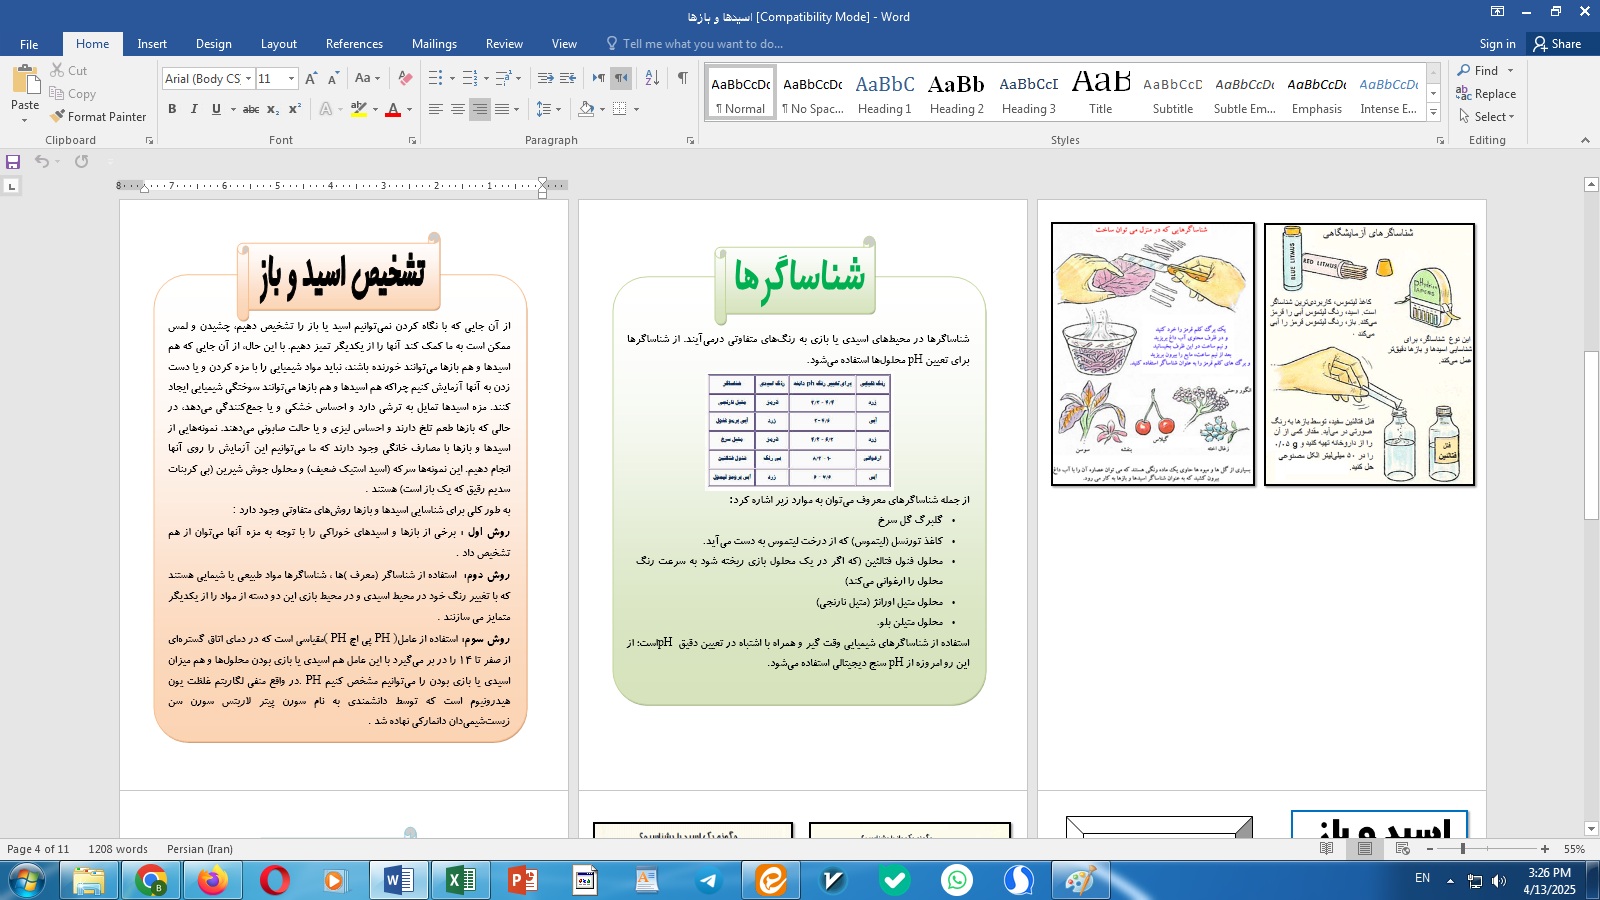Toggle Bold formatting

click(172, 109)
